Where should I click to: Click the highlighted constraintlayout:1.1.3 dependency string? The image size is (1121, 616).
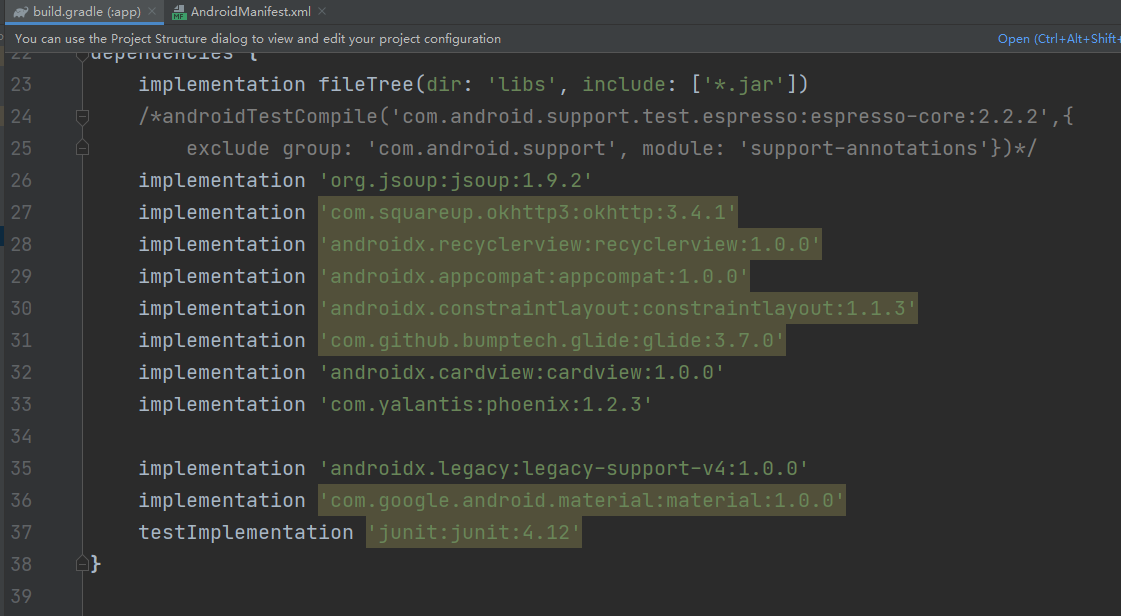click(x=618, y=308)
